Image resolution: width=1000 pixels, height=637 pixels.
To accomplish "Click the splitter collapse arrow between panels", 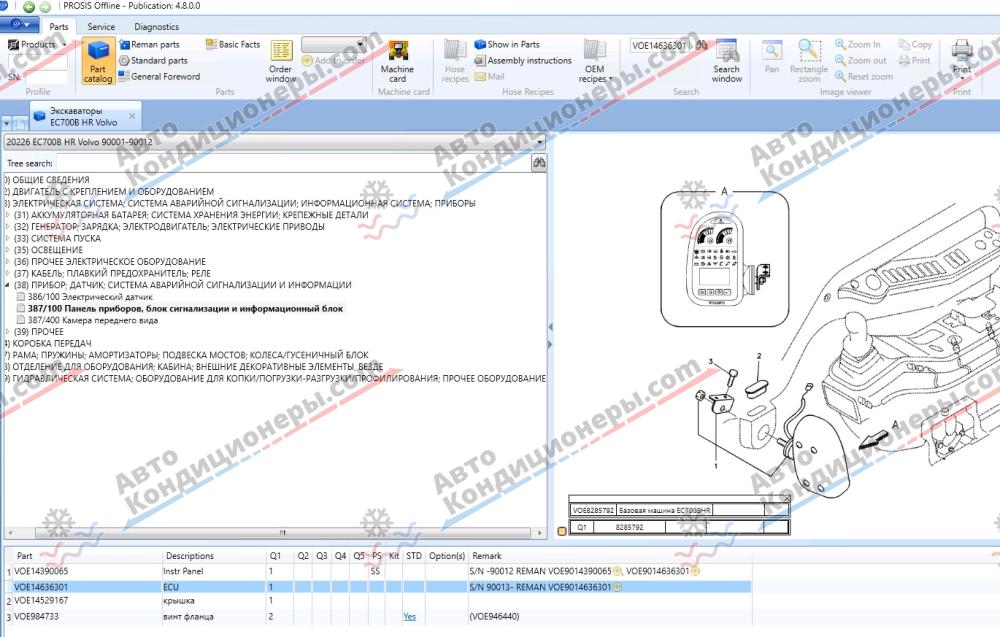I will 550,327.
